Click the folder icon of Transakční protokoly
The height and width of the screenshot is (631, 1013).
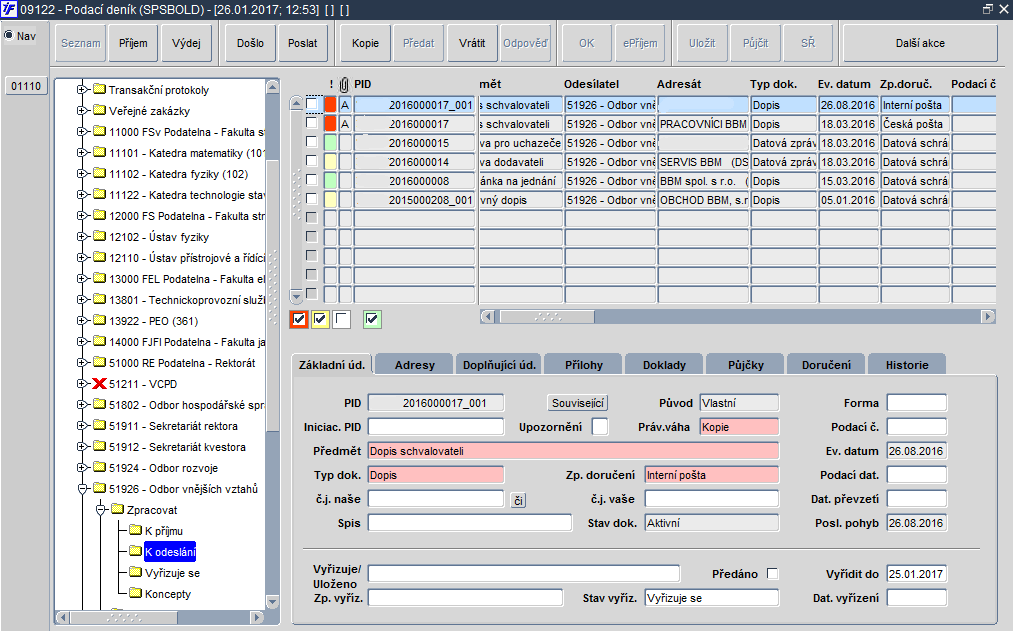(99, 90)
